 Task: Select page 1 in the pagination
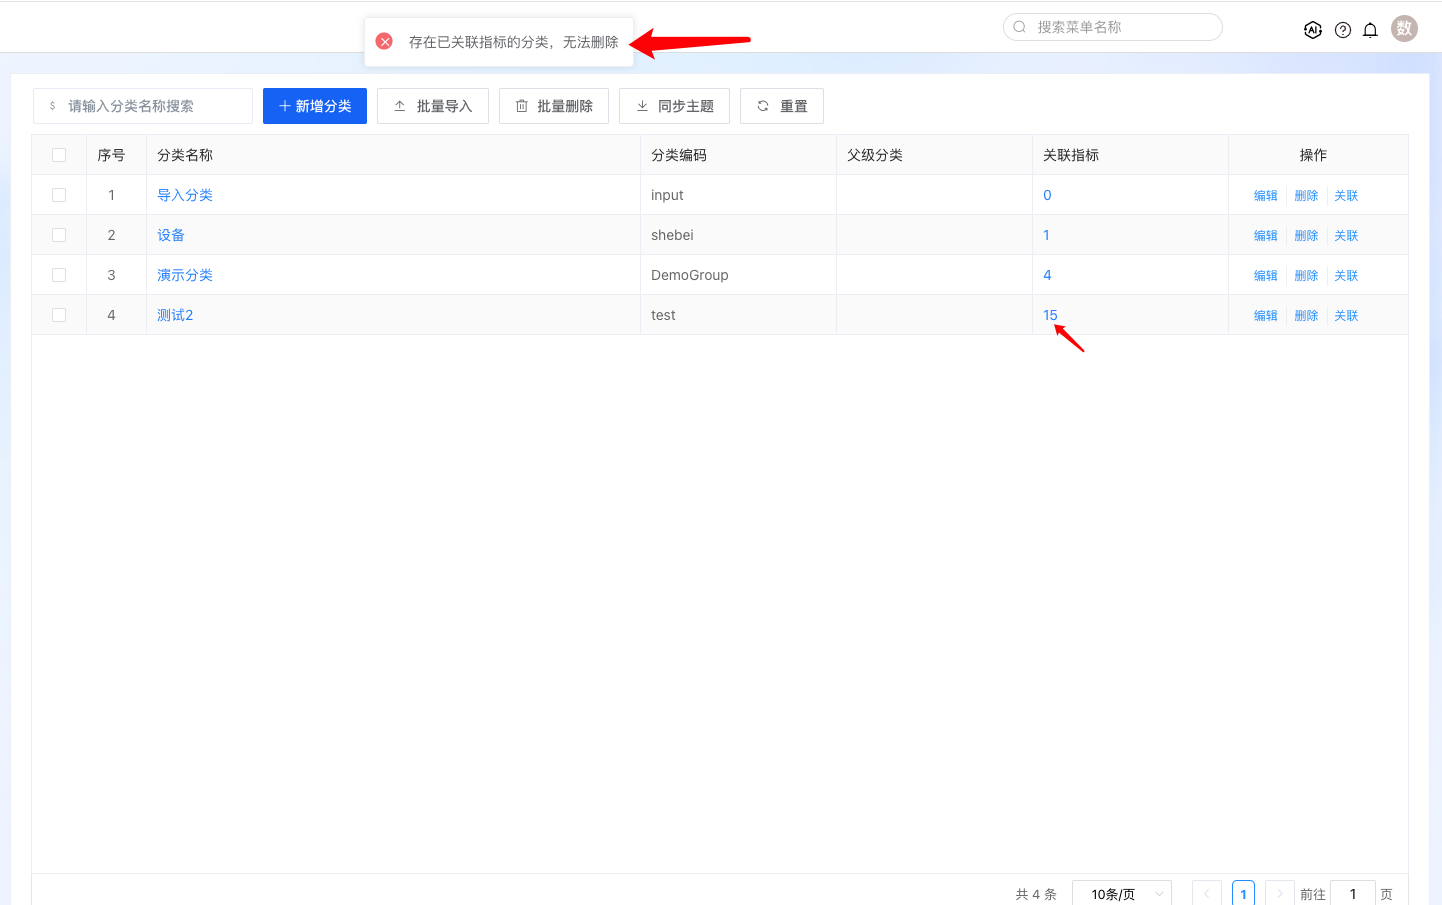pos(1243,894)
